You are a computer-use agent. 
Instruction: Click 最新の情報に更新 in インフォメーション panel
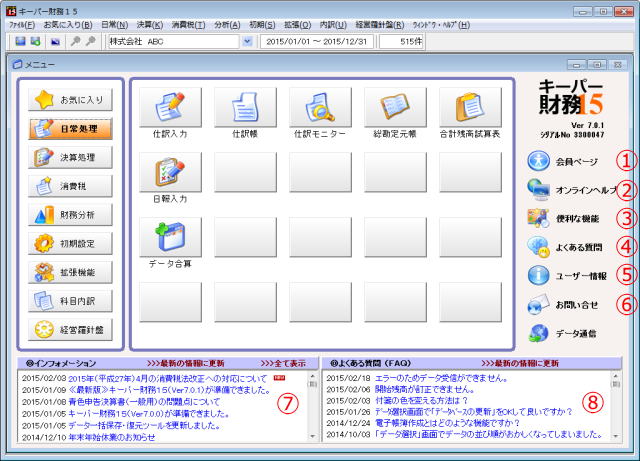(186, 363)
